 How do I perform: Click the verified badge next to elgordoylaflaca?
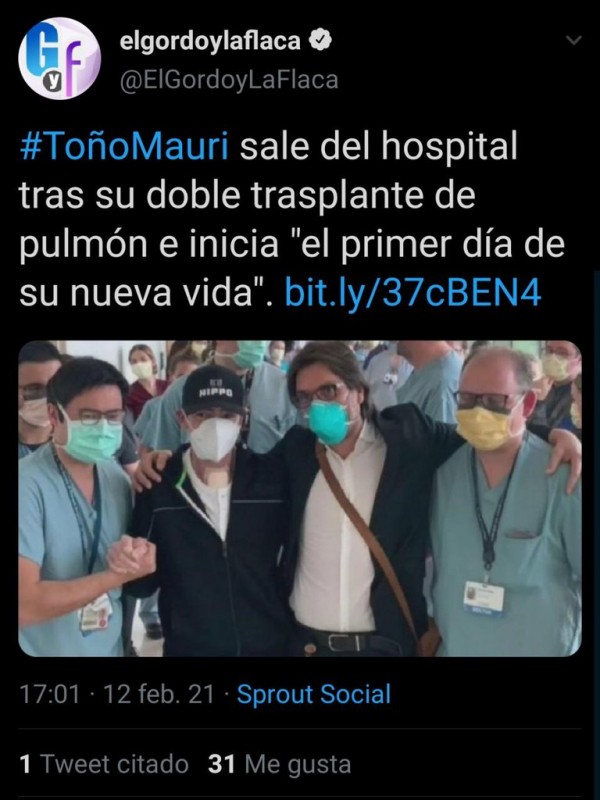point(320,41)
